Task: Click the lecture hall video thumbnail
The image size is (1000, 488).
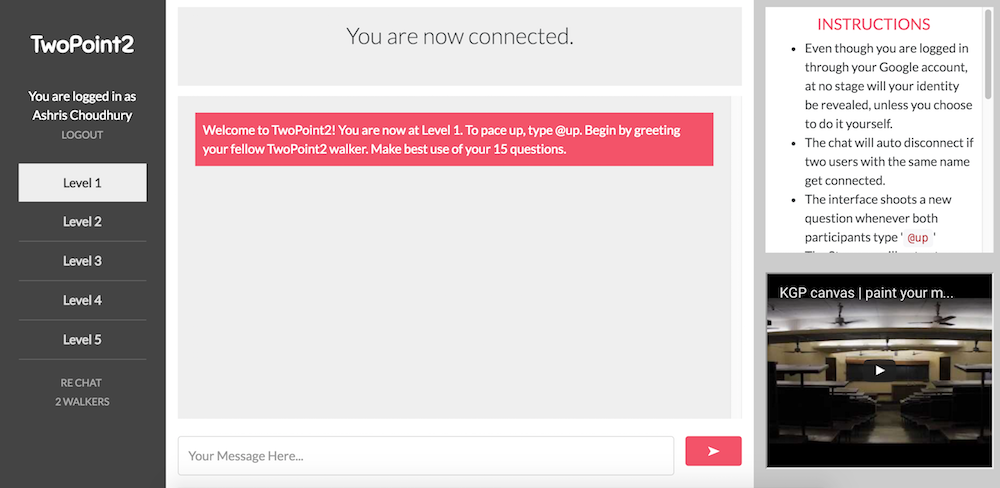Action: coord(879,371)
